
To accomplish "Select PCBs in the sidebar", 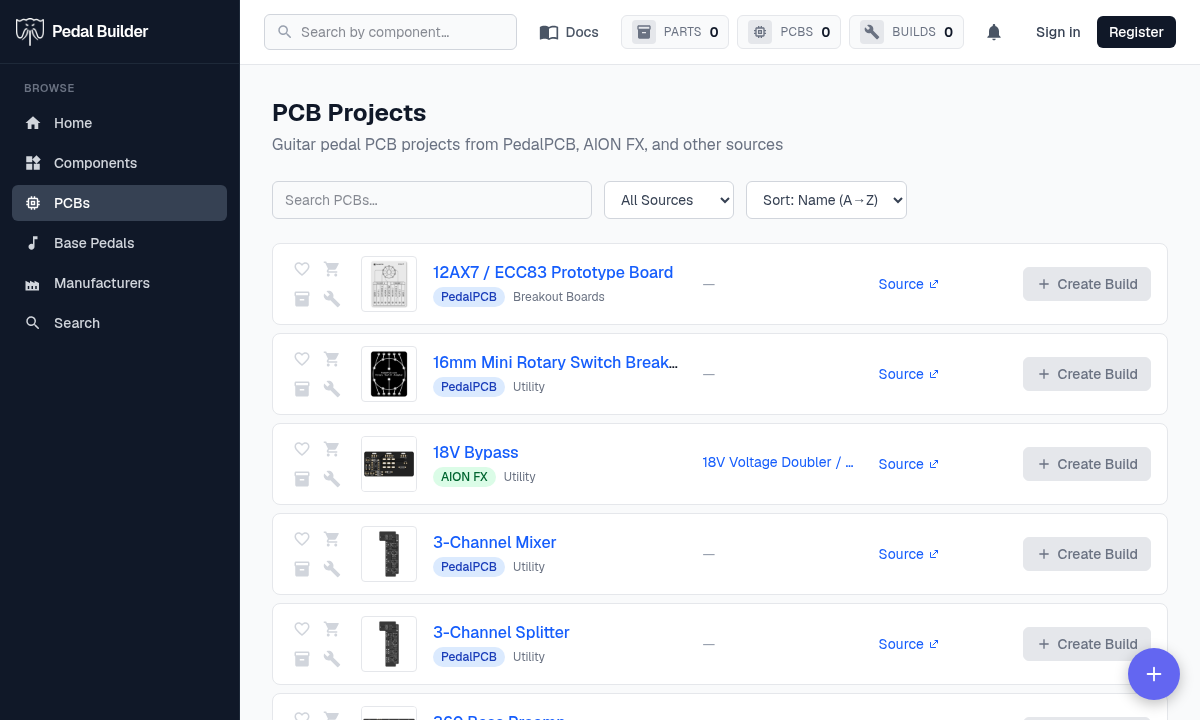I will (119, 203).
